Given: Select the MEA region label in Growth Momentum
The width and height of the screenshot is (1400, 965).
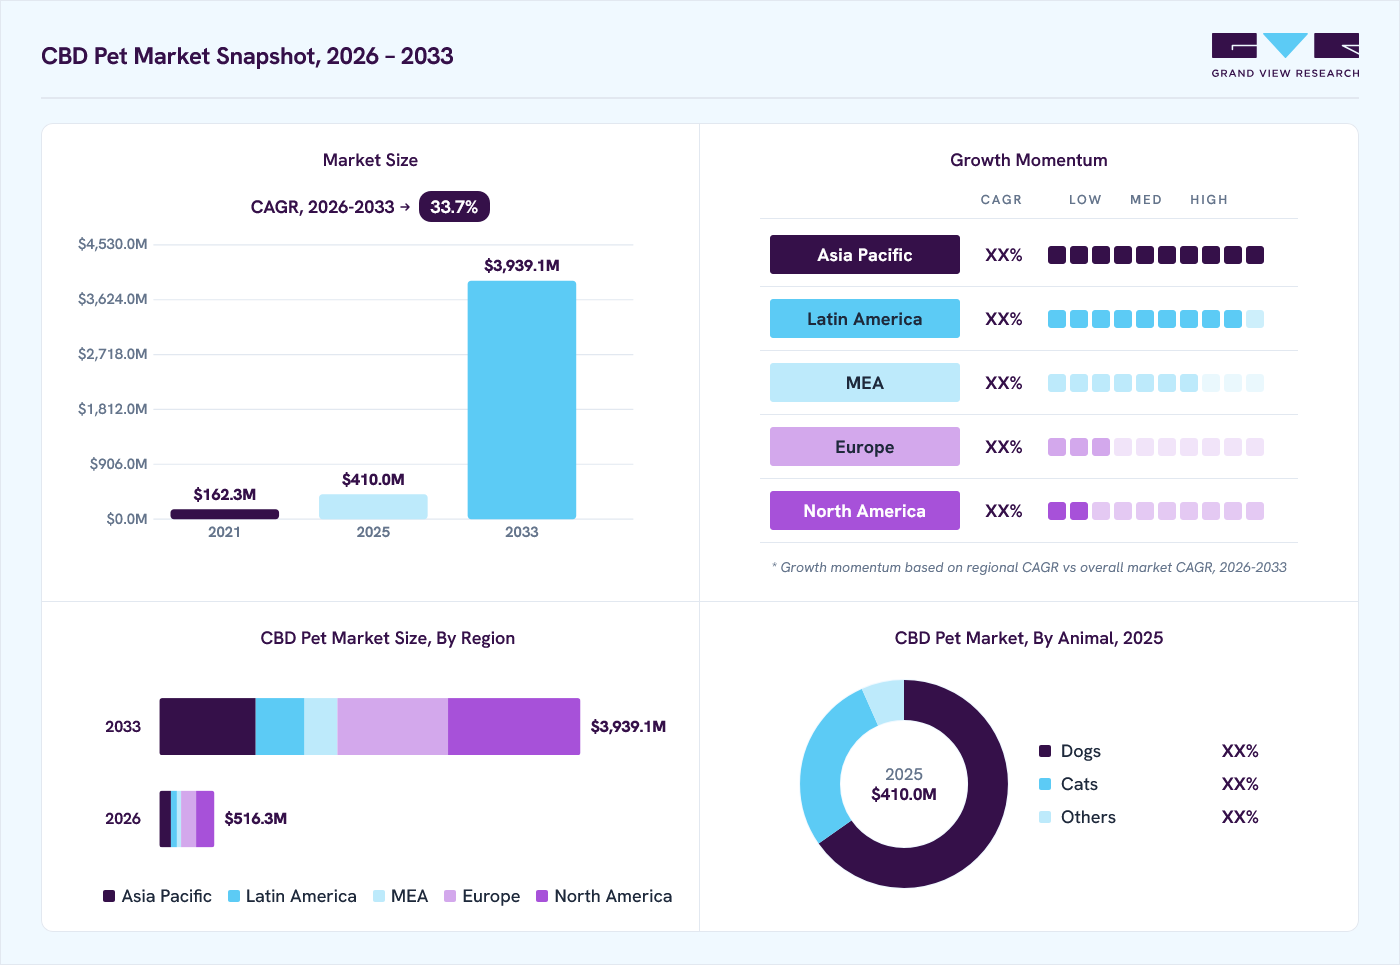Looking at the screenshot, I should 865,383.
